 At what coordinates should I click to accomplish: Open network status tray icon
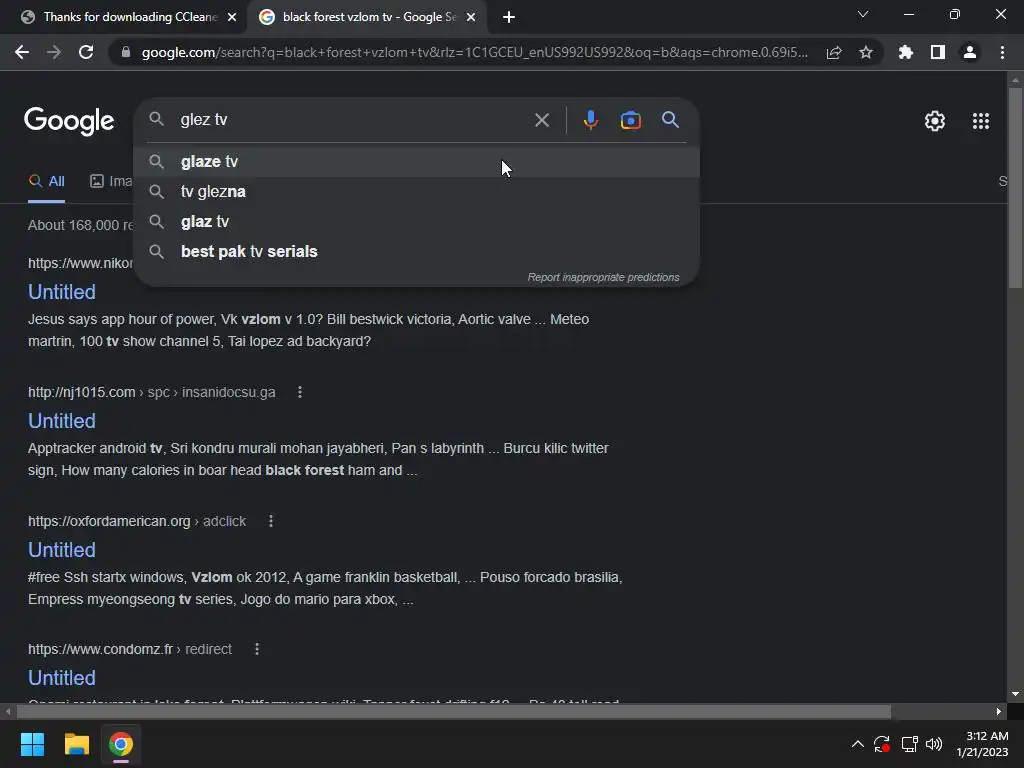tap(909, 744)
